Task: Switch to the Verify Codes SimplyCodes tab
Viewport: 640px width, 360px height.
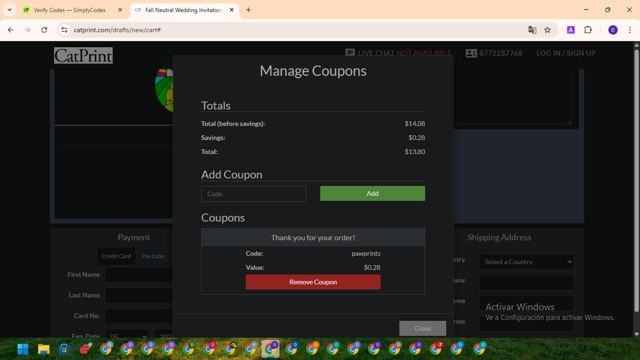Action: tap(69, 10)
